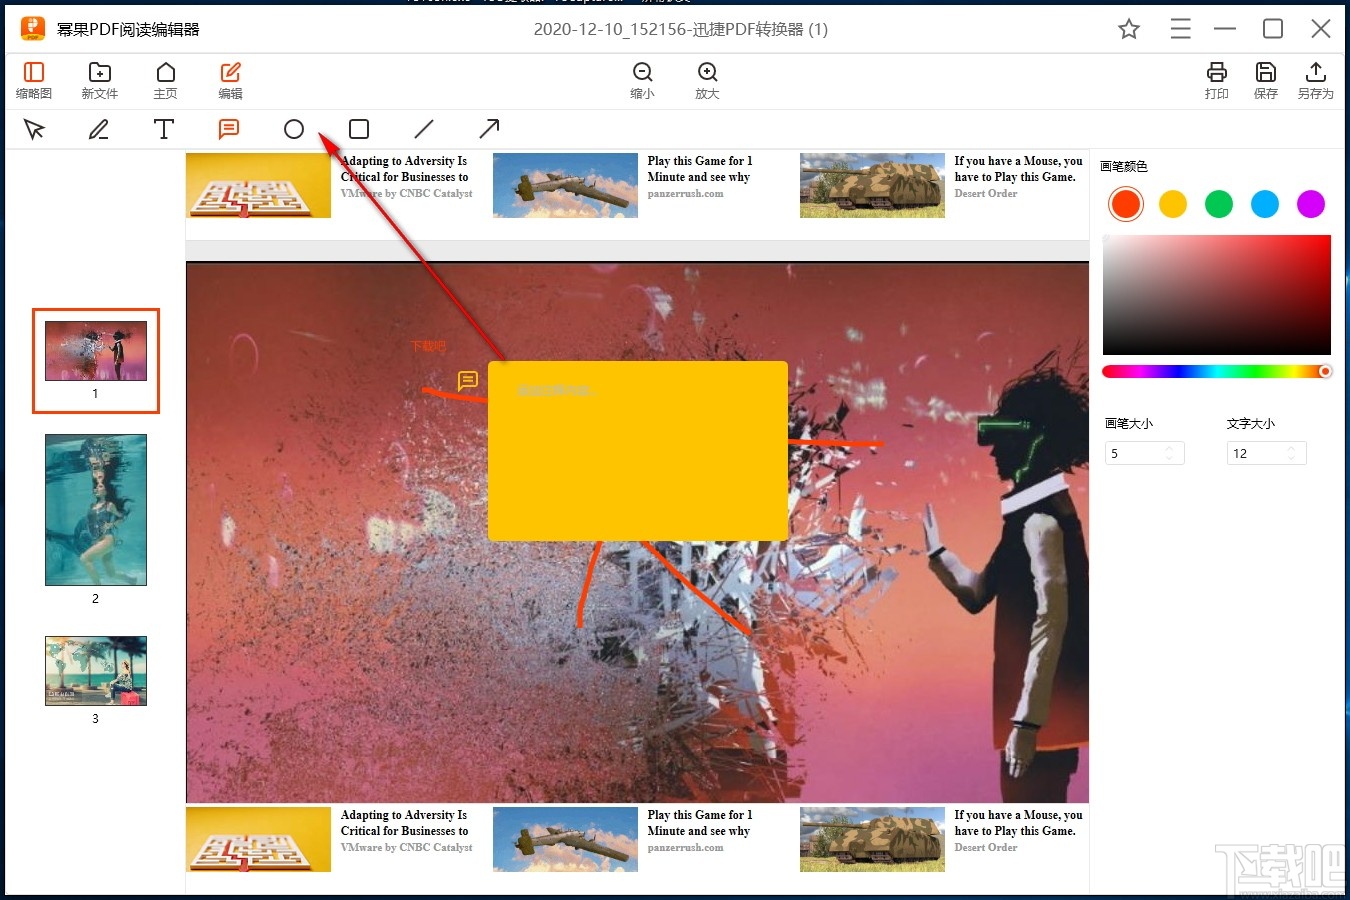The height and width of the screenshot is (900, 1350).
Task: Click the document title in the title bar
Action: click(681, 29)
